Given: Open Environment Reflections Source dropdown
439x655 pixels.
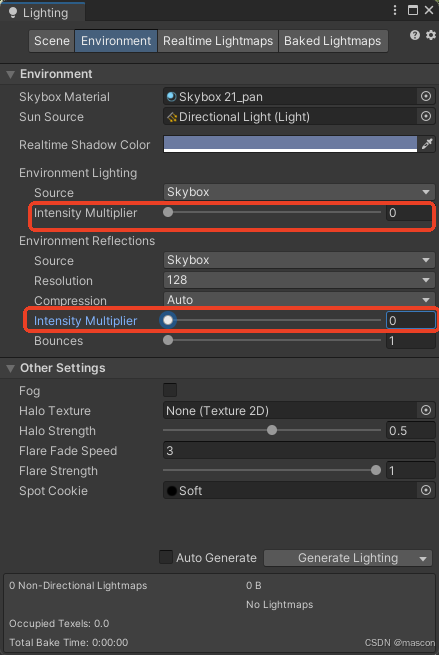Looking at the screenshot, I should 299,260.
